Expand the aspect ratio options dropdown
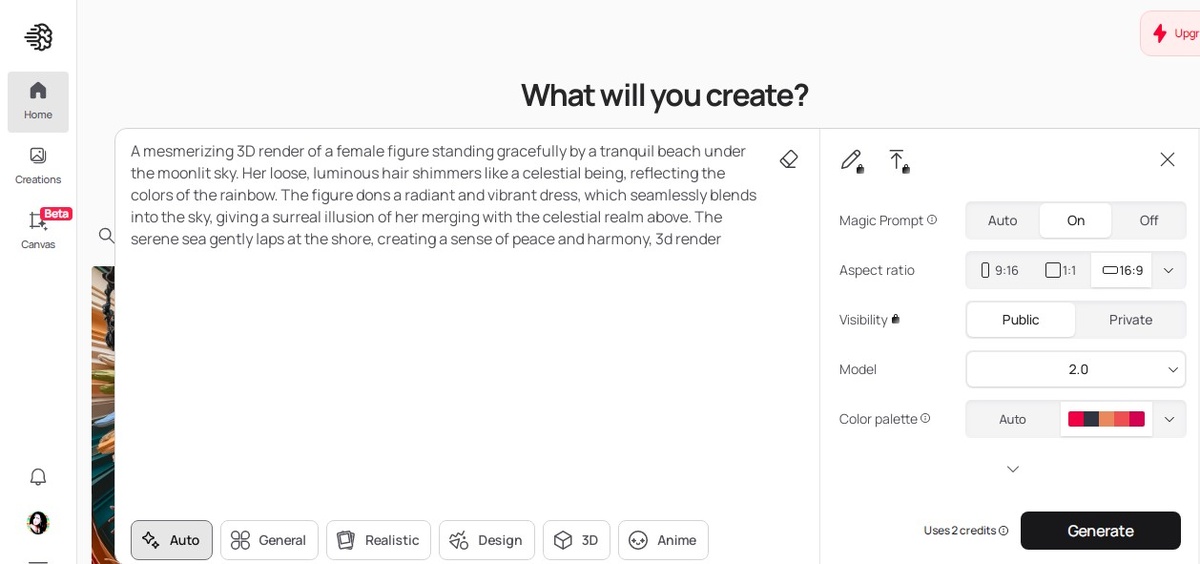The image size is (1200, 564). pyautogui.click(x=1168, y=270)
